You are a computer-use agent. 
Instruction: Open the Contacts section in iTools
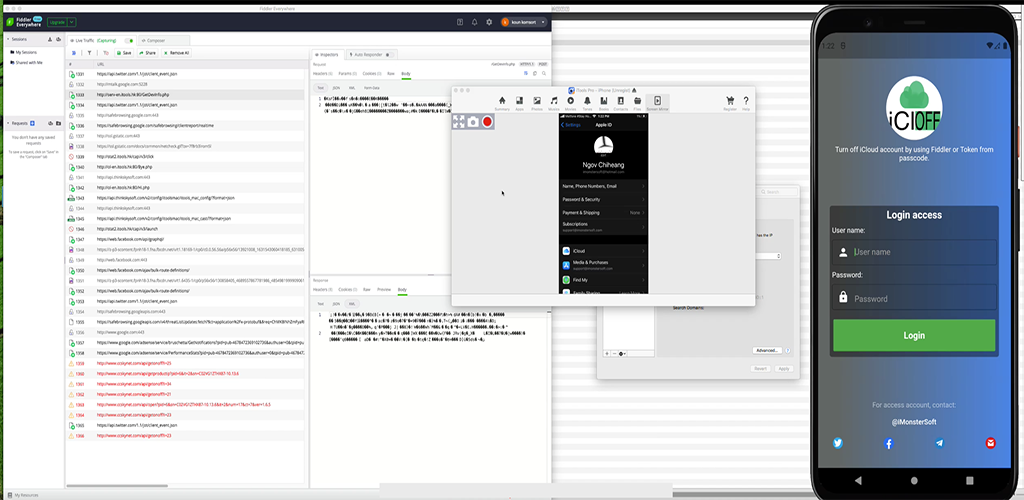click(620, 103)
